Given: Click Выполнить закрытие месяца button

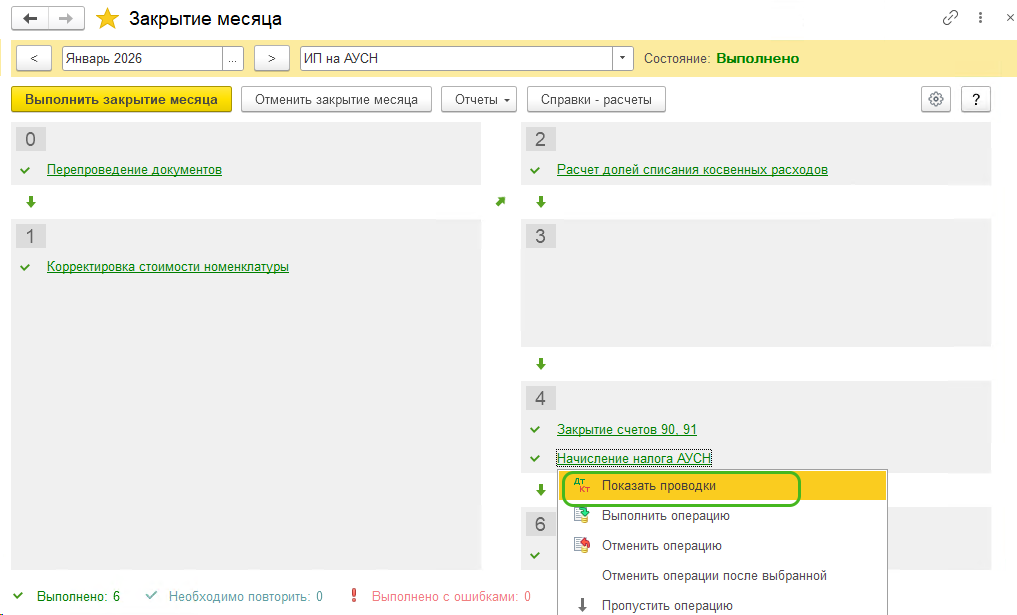Looking at the screenshot, I should 121,99.
